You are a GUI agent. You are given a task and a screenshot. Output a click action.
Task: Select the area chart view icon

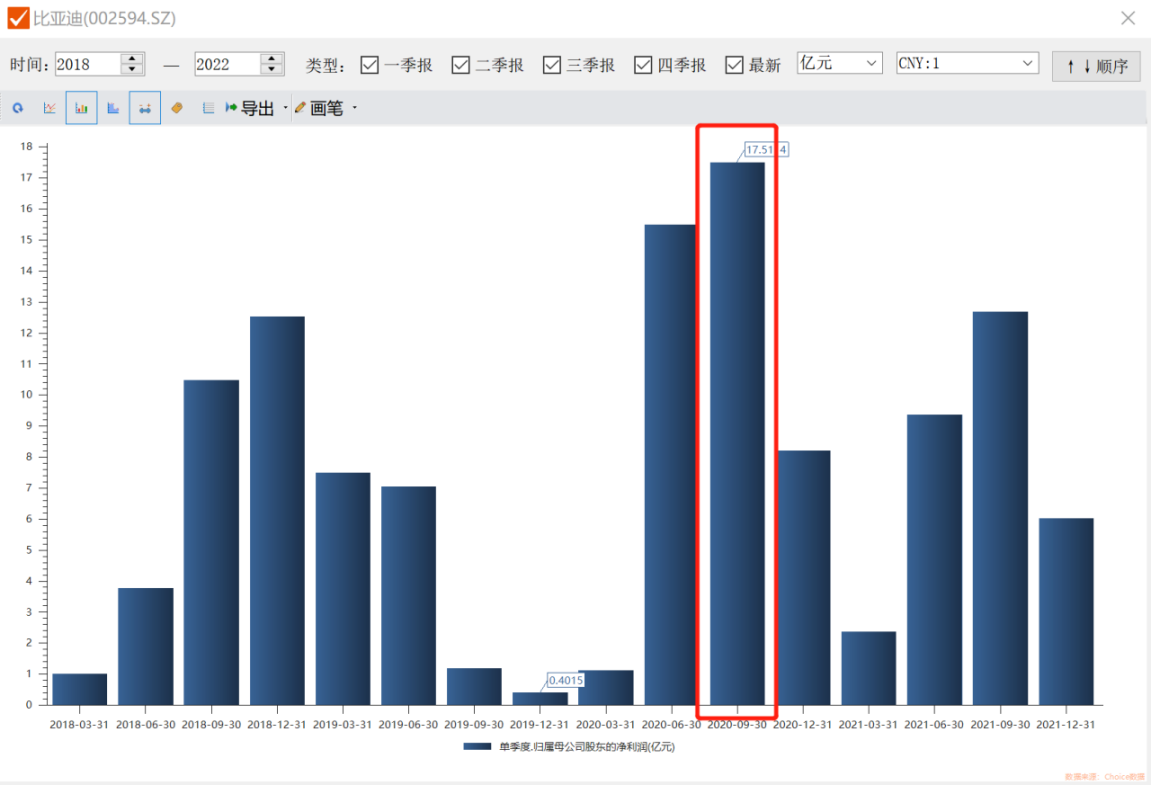point(113,108)
